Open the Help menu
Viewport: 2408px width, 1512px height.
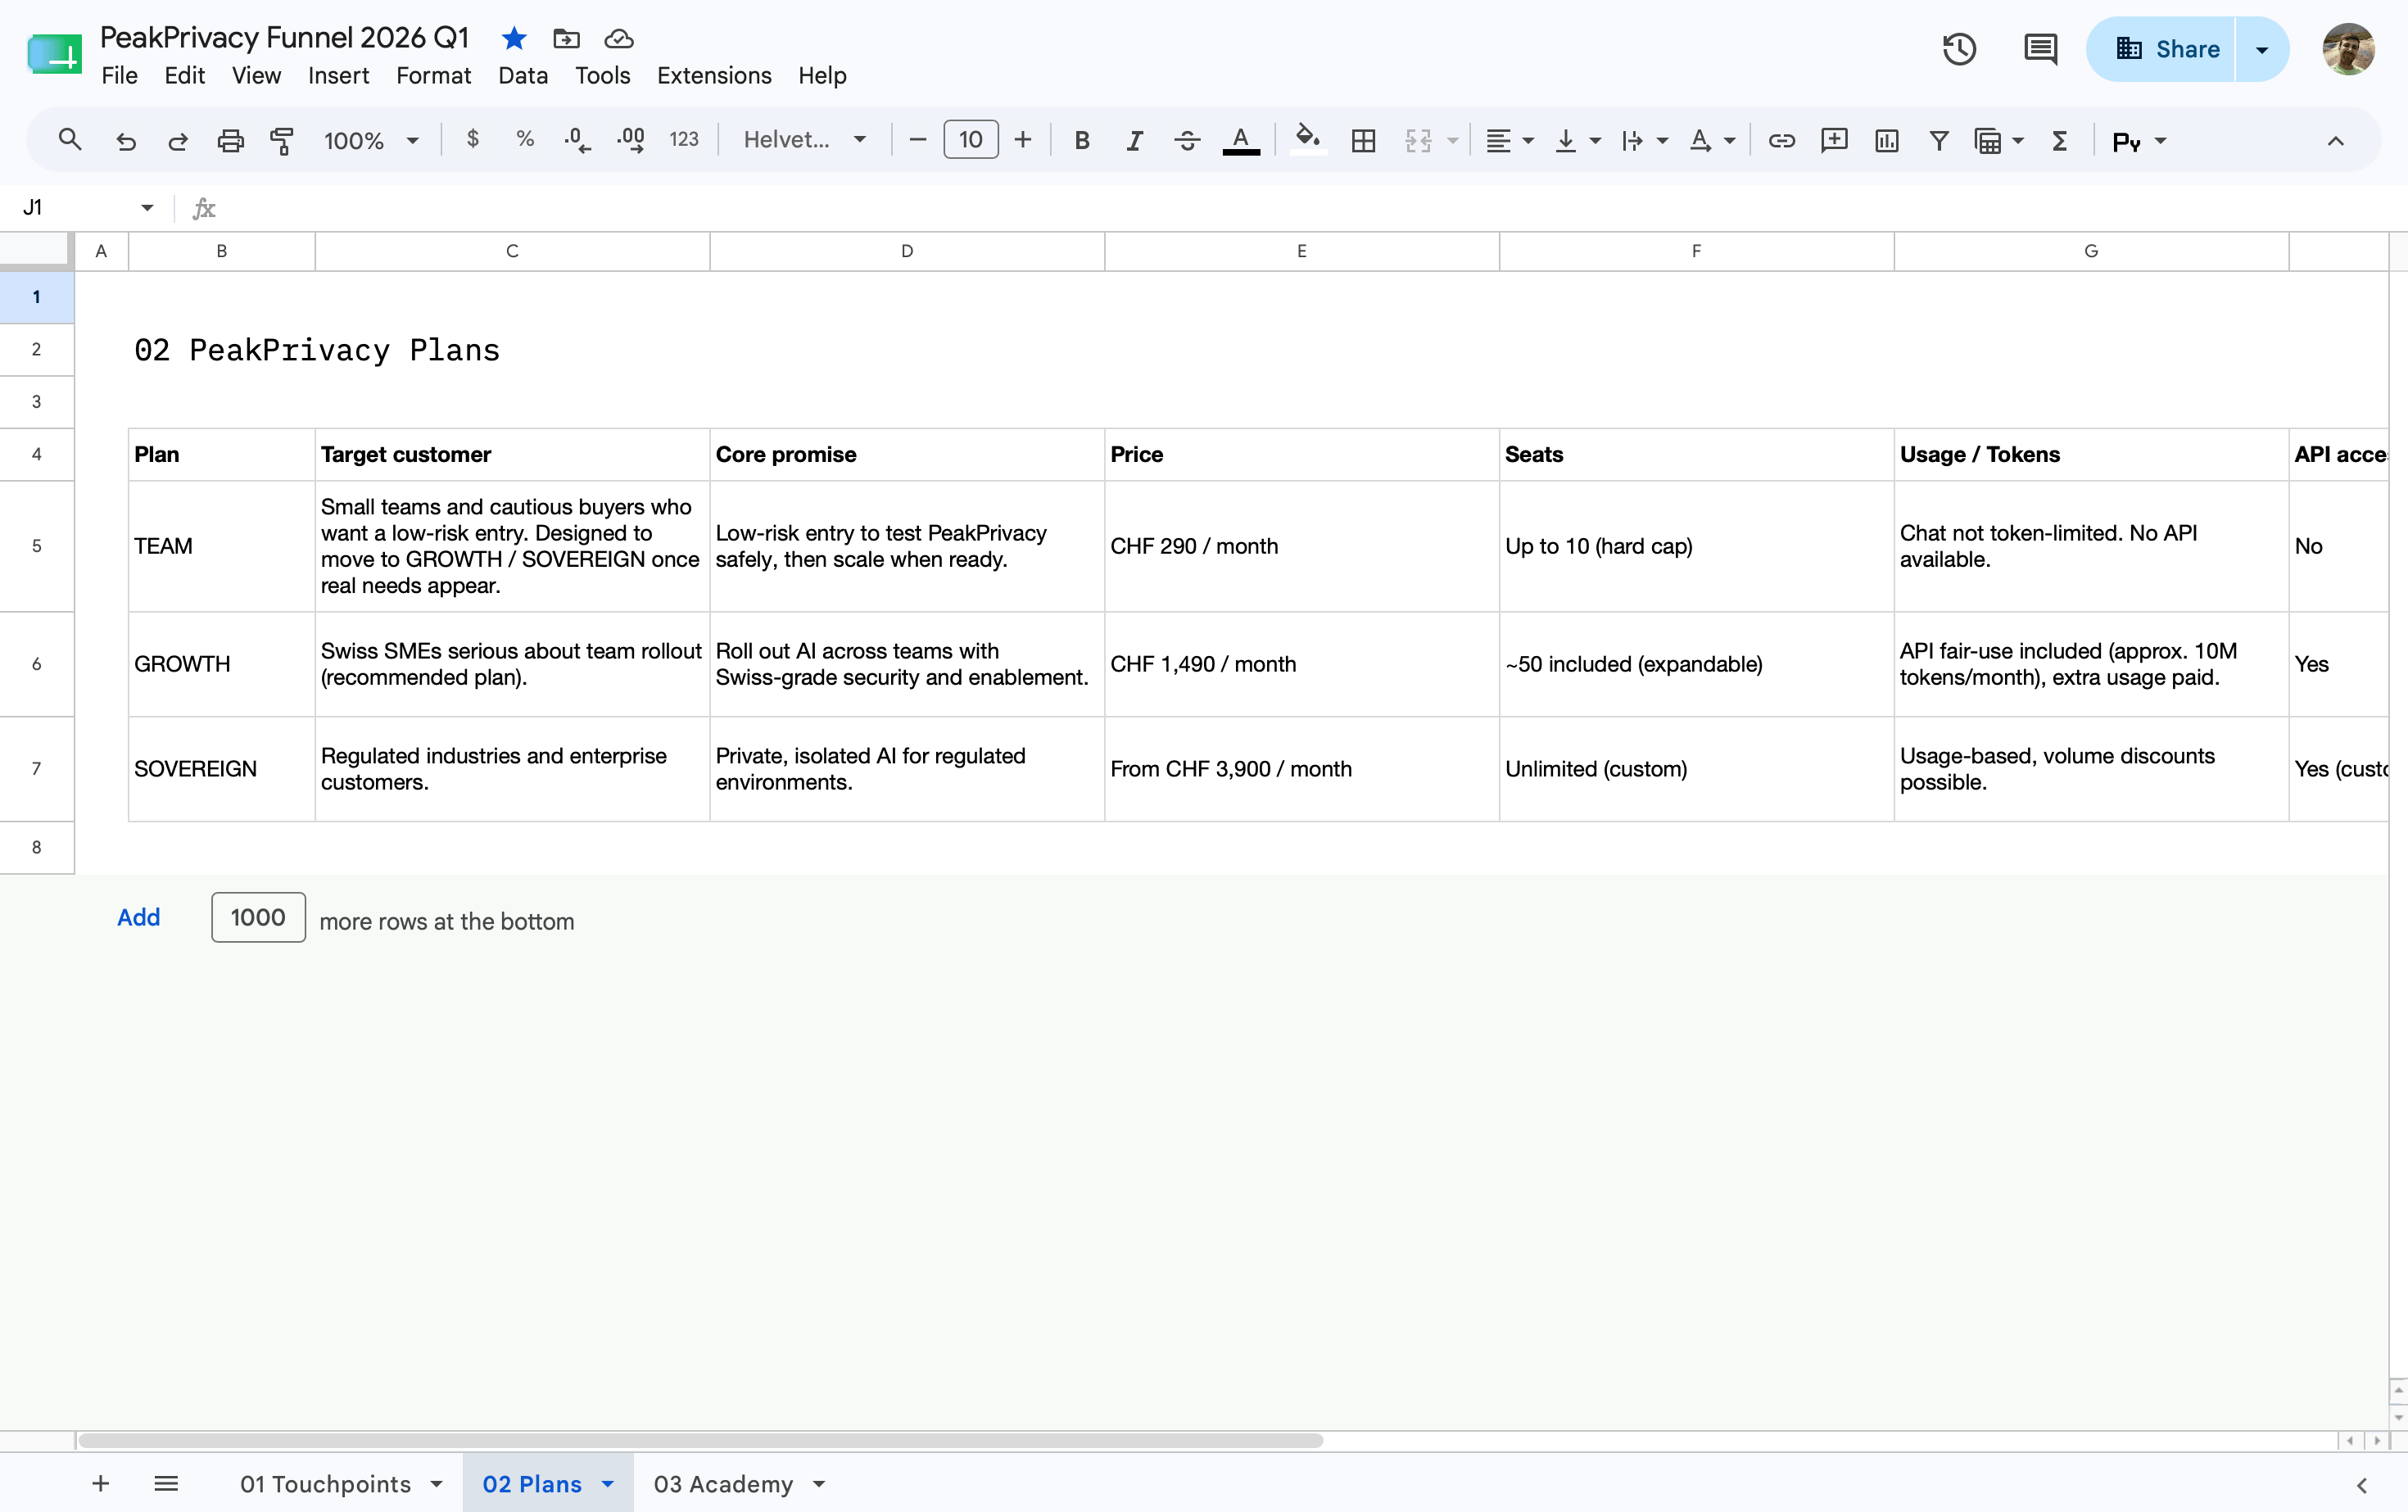click(822, 76)
